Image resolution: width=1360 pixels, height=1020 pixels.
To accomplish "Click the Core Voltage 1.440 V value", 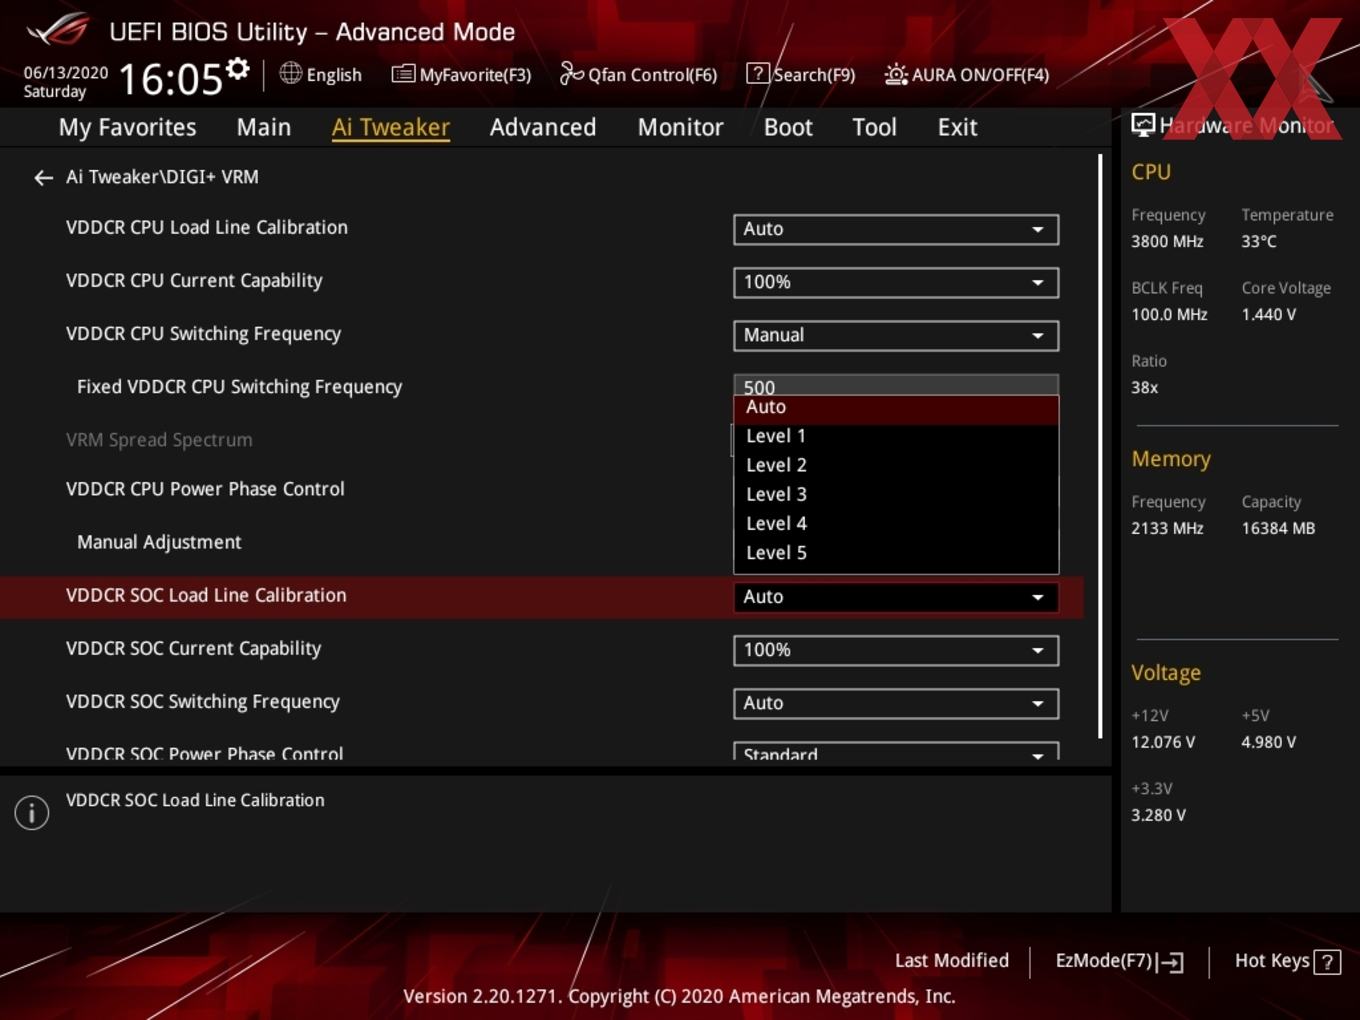I will coord(1268,314).
